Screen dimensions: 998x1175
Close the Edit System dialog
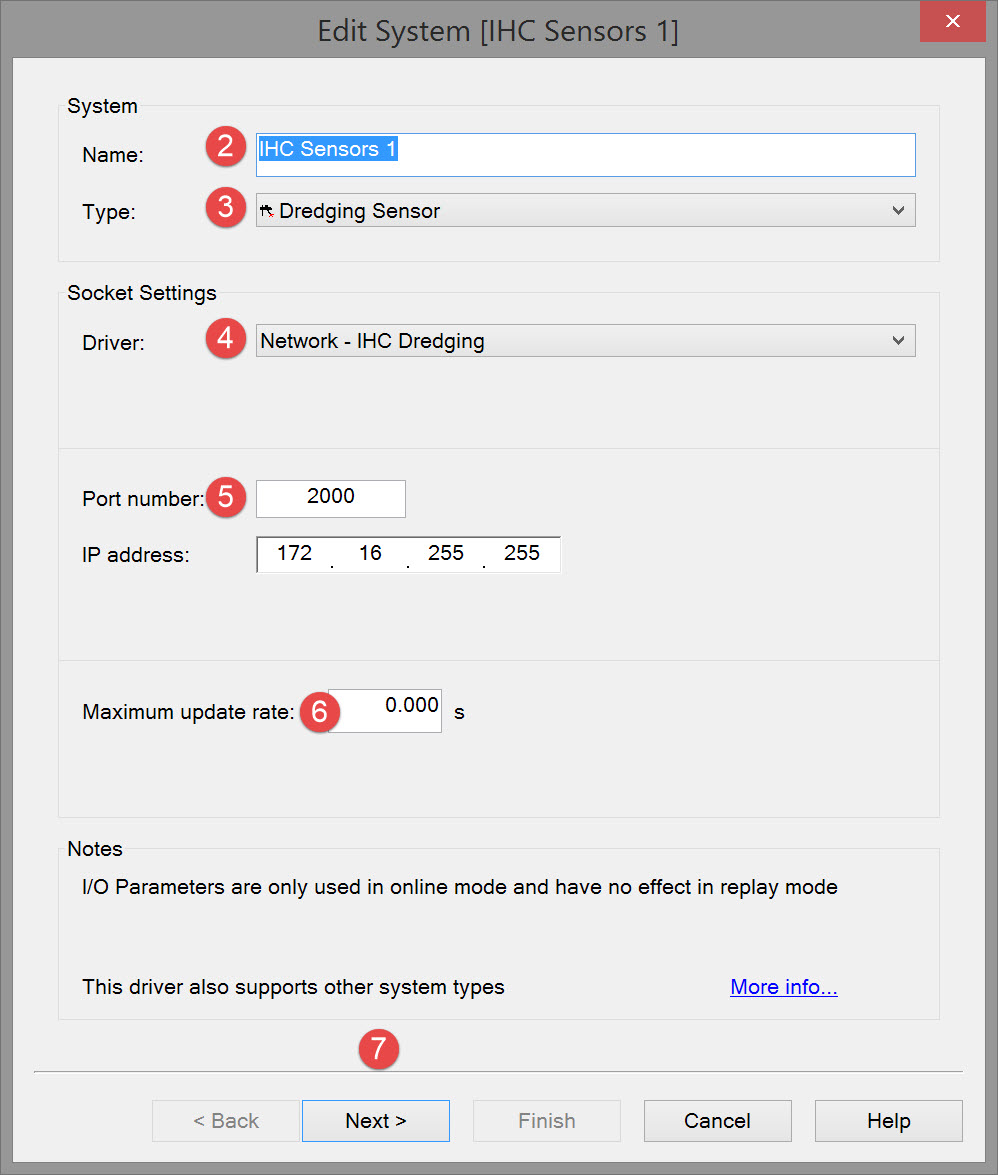pyautogui.click(x=953, y=21)
